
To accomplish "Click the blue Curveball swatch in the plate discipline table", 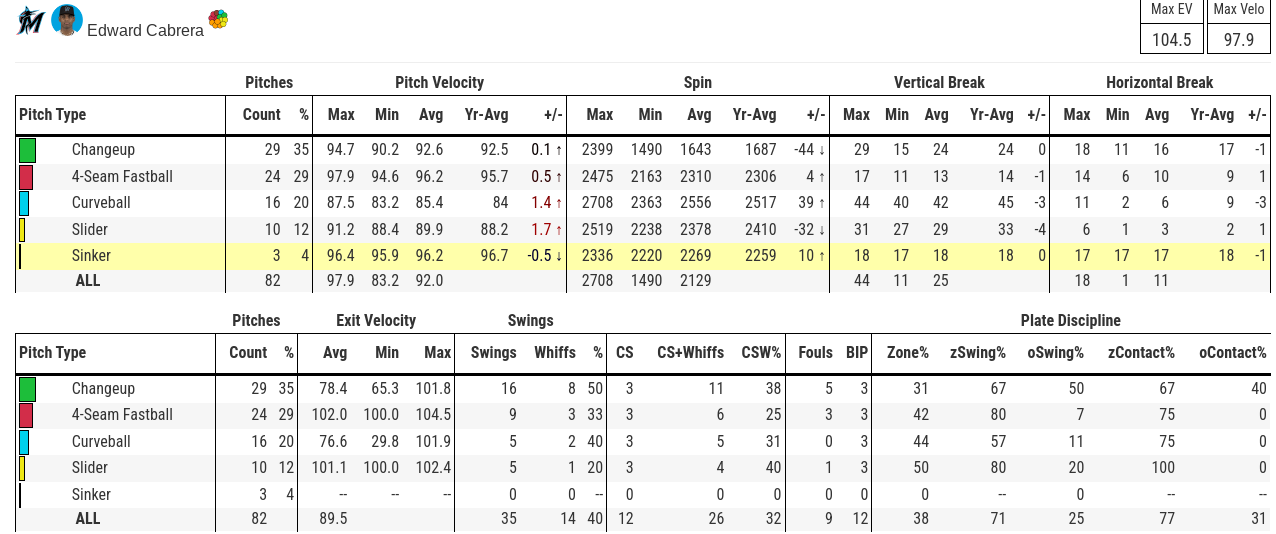I will (24, 442).
